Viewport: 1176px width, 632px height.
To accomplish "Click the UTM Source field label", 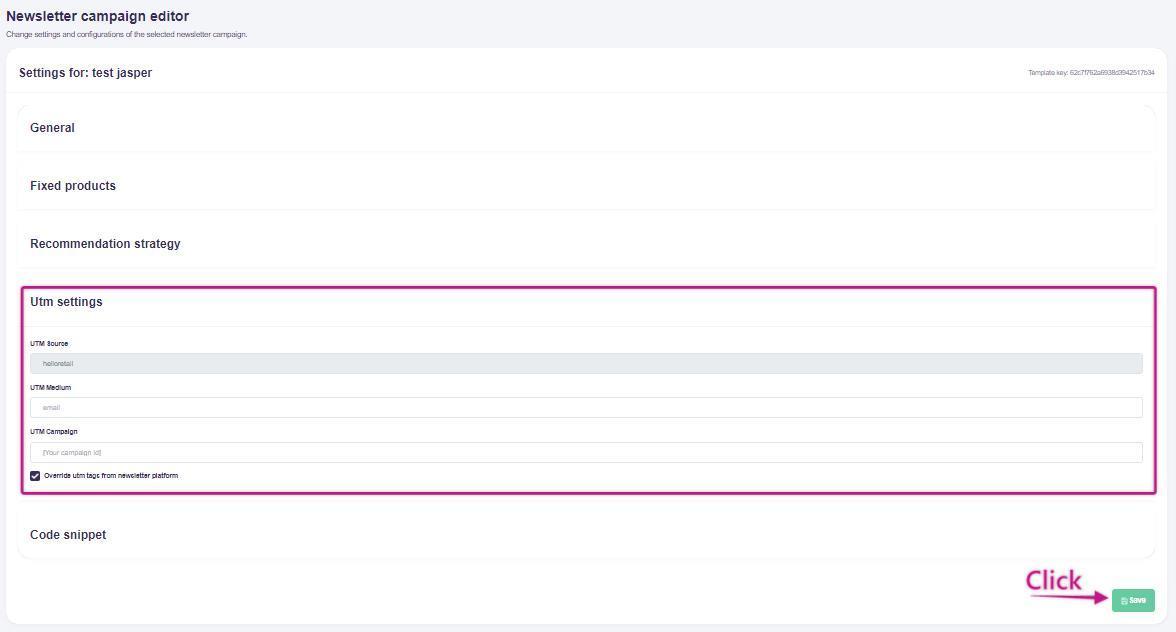I will tap(49, 344).
